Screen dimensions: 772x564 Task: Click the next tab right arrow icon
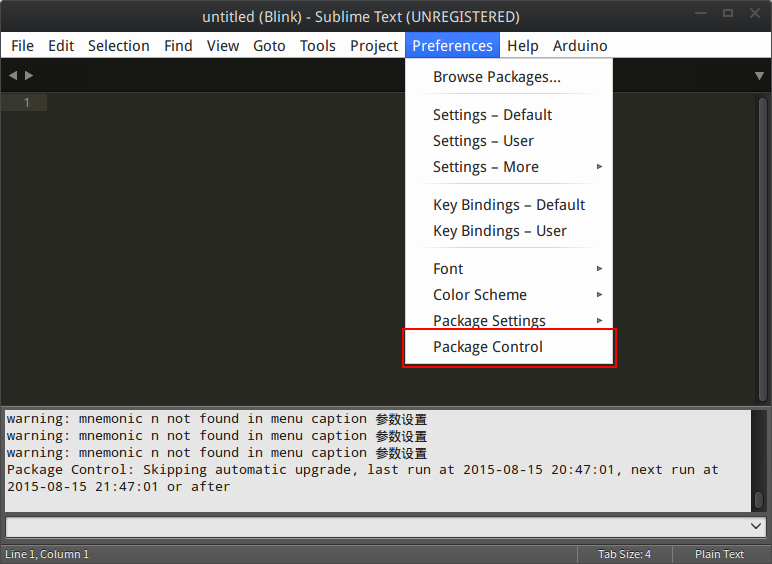29,75
